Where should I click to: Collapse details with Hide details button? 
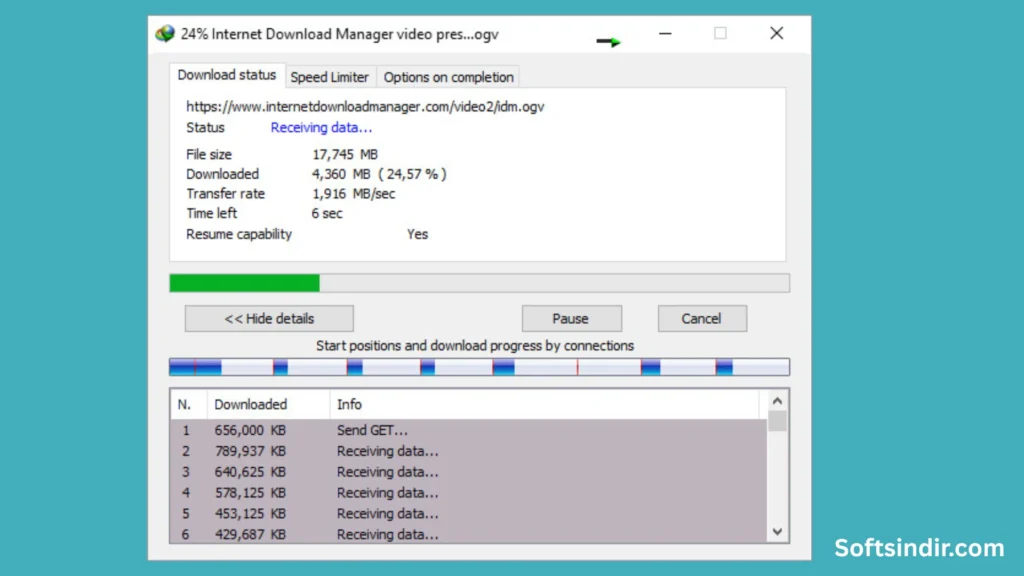point(269,318)
